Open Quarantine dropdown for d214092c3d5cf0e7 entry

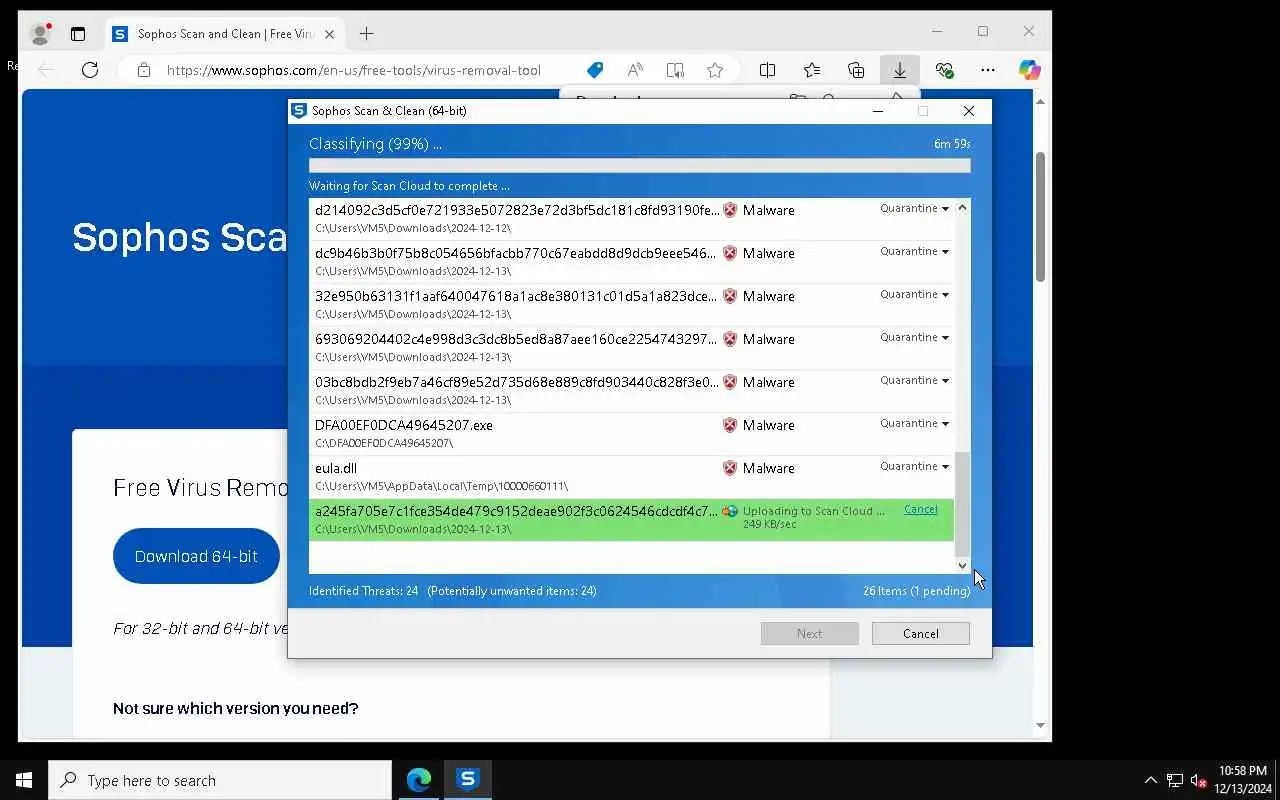[x=915, y=209]
